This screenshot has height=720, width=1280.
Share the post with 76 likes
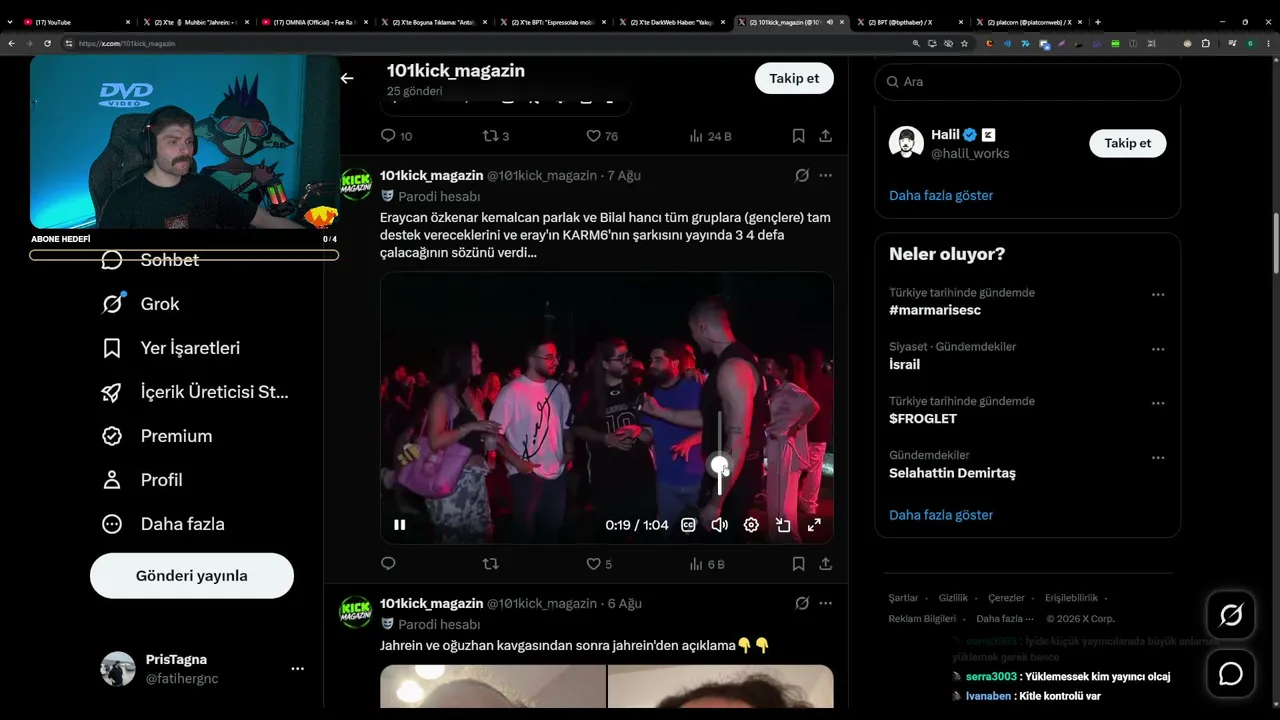pos(826,136)
